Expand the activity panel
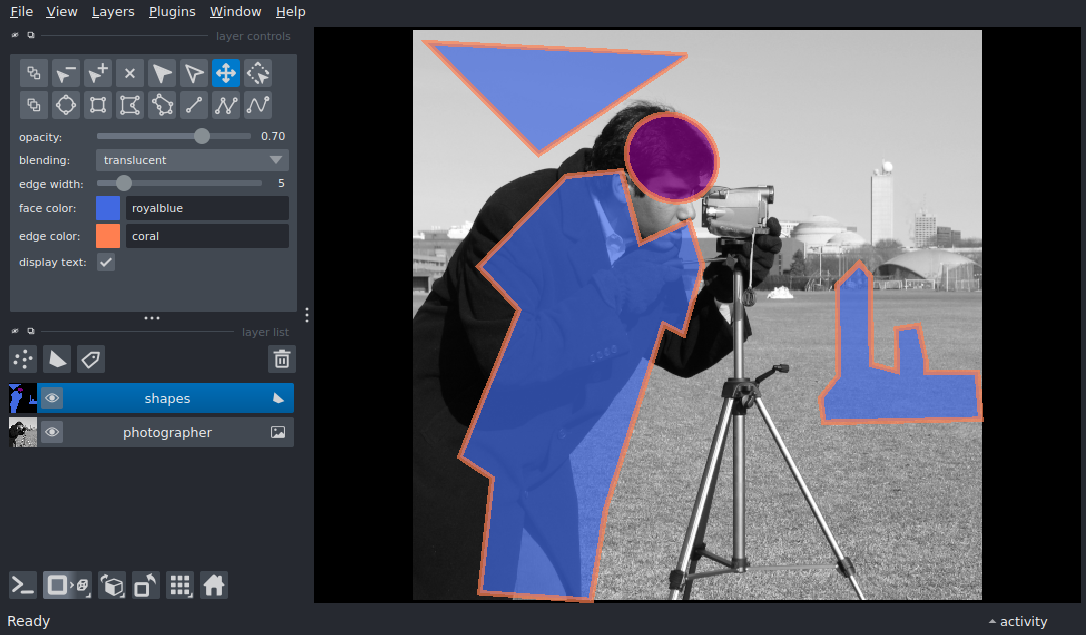 (x=1017, y=621)
